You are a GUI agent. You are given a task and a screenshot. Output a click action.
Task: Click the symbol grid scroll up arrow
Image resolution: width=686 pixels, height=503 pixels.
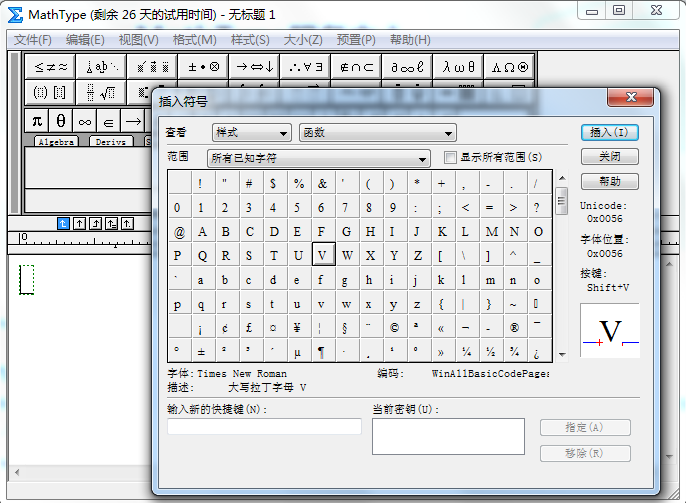(x=562, y=178)
